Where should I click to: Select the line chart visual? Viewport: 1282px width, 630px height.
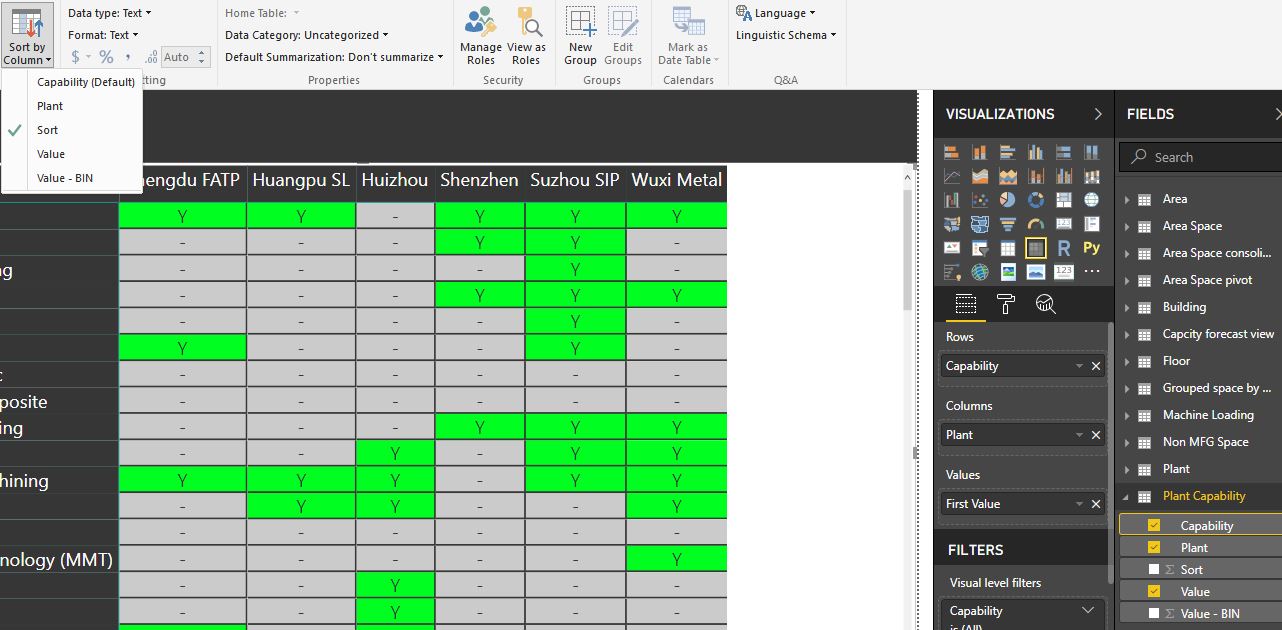pos(952,176)
